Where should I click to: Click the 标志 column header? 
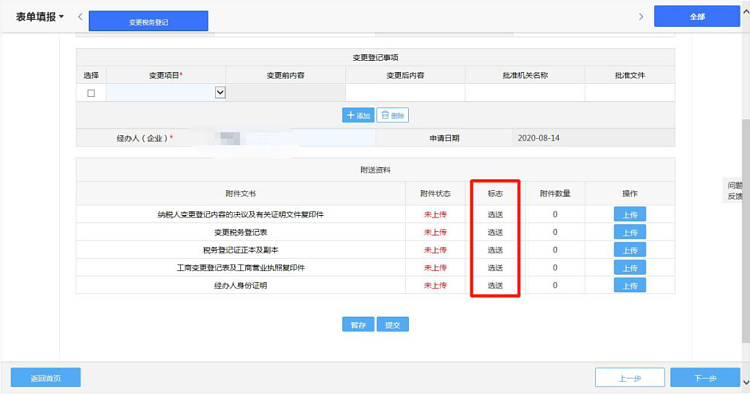click(x=495, y=194)
